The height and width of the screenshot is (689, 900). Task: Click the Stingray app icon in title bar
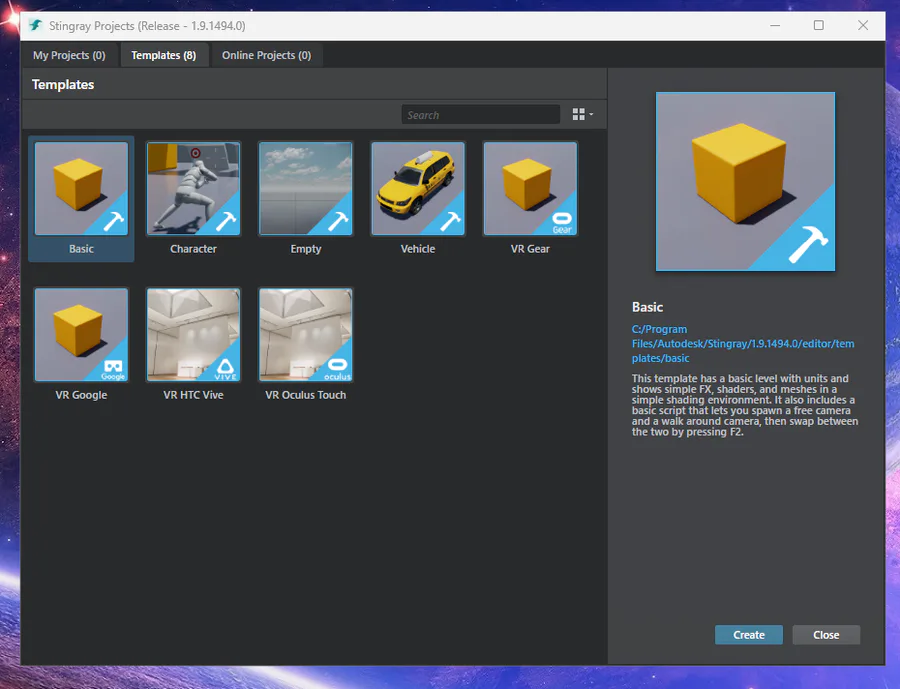[x=36, y=25]
